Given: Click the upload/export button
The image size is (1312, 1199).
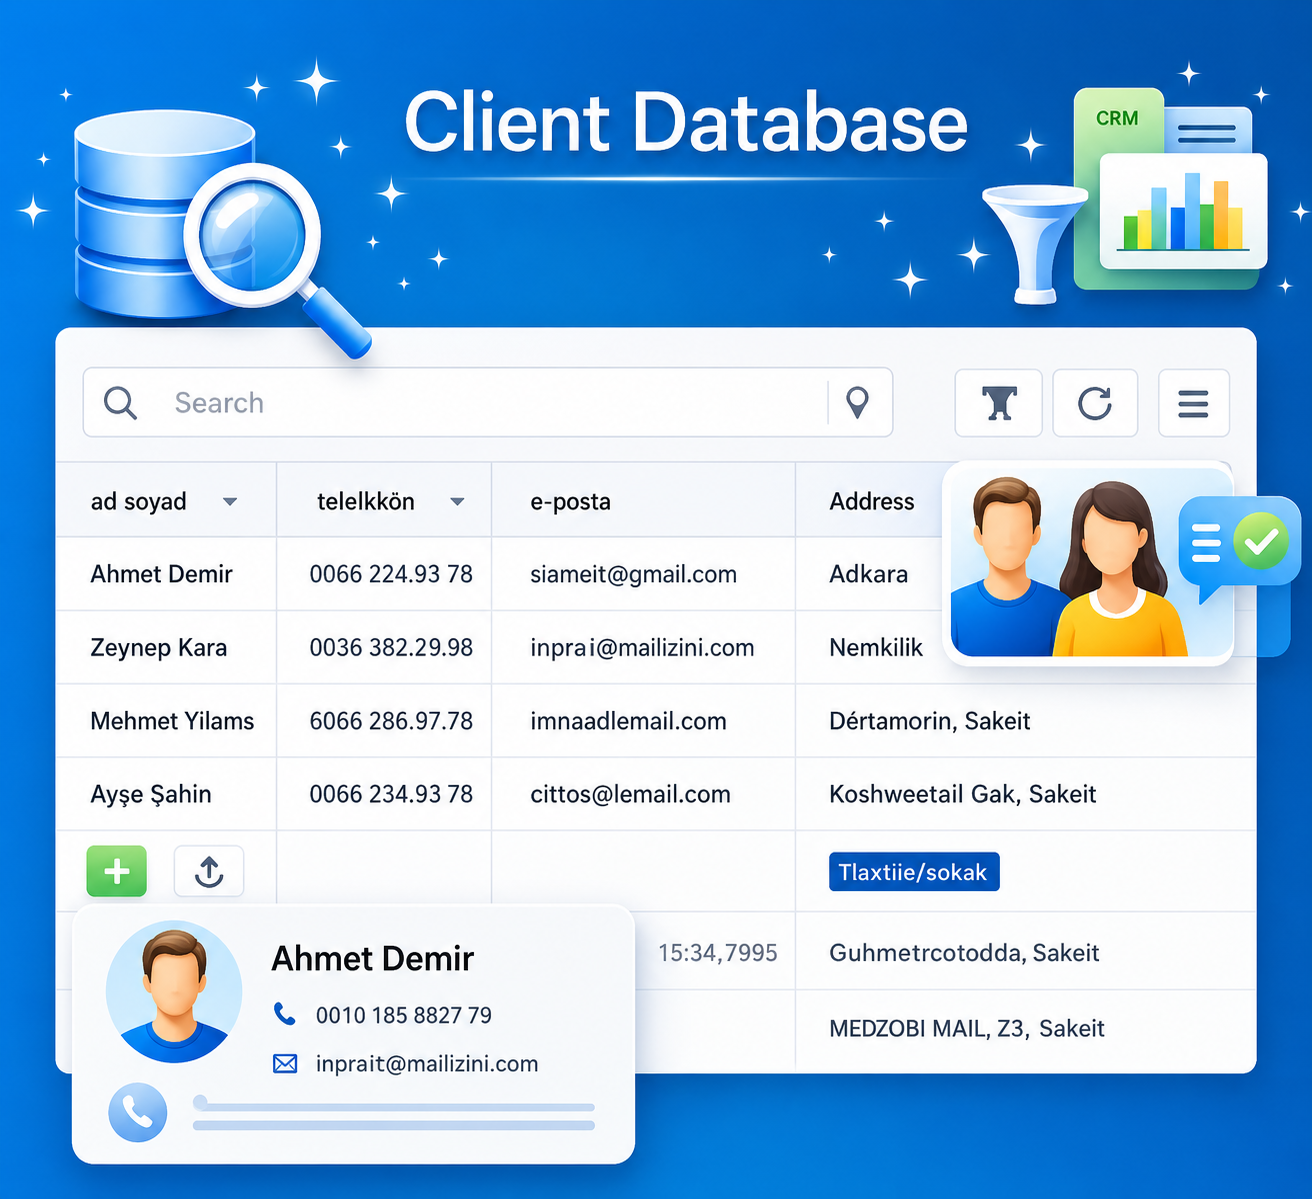Looking at the screenshot, I should (x=209, y=871).
